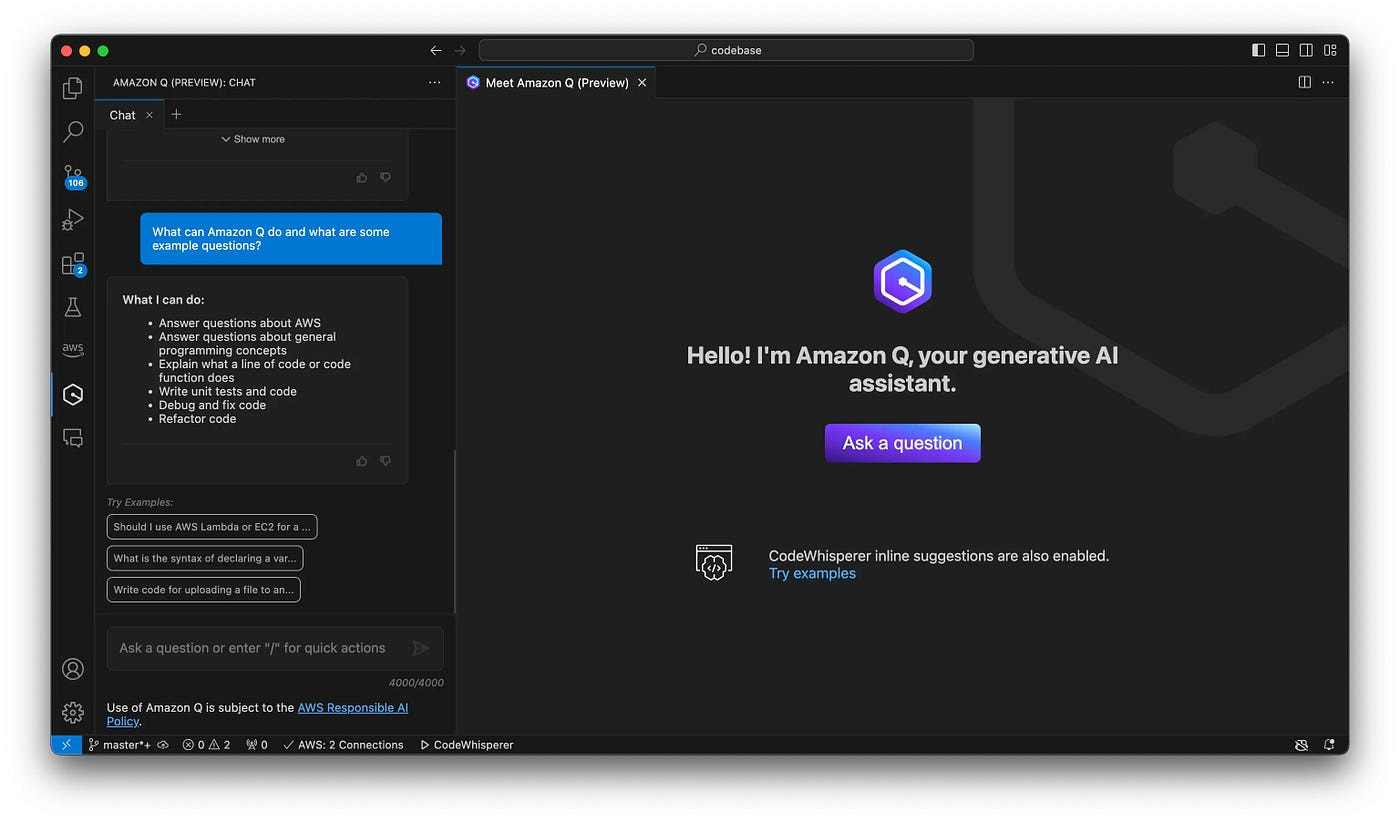Open Extensions view with 2 badge
Screen dimensions: 1400x822
click(x=73, y=264)
